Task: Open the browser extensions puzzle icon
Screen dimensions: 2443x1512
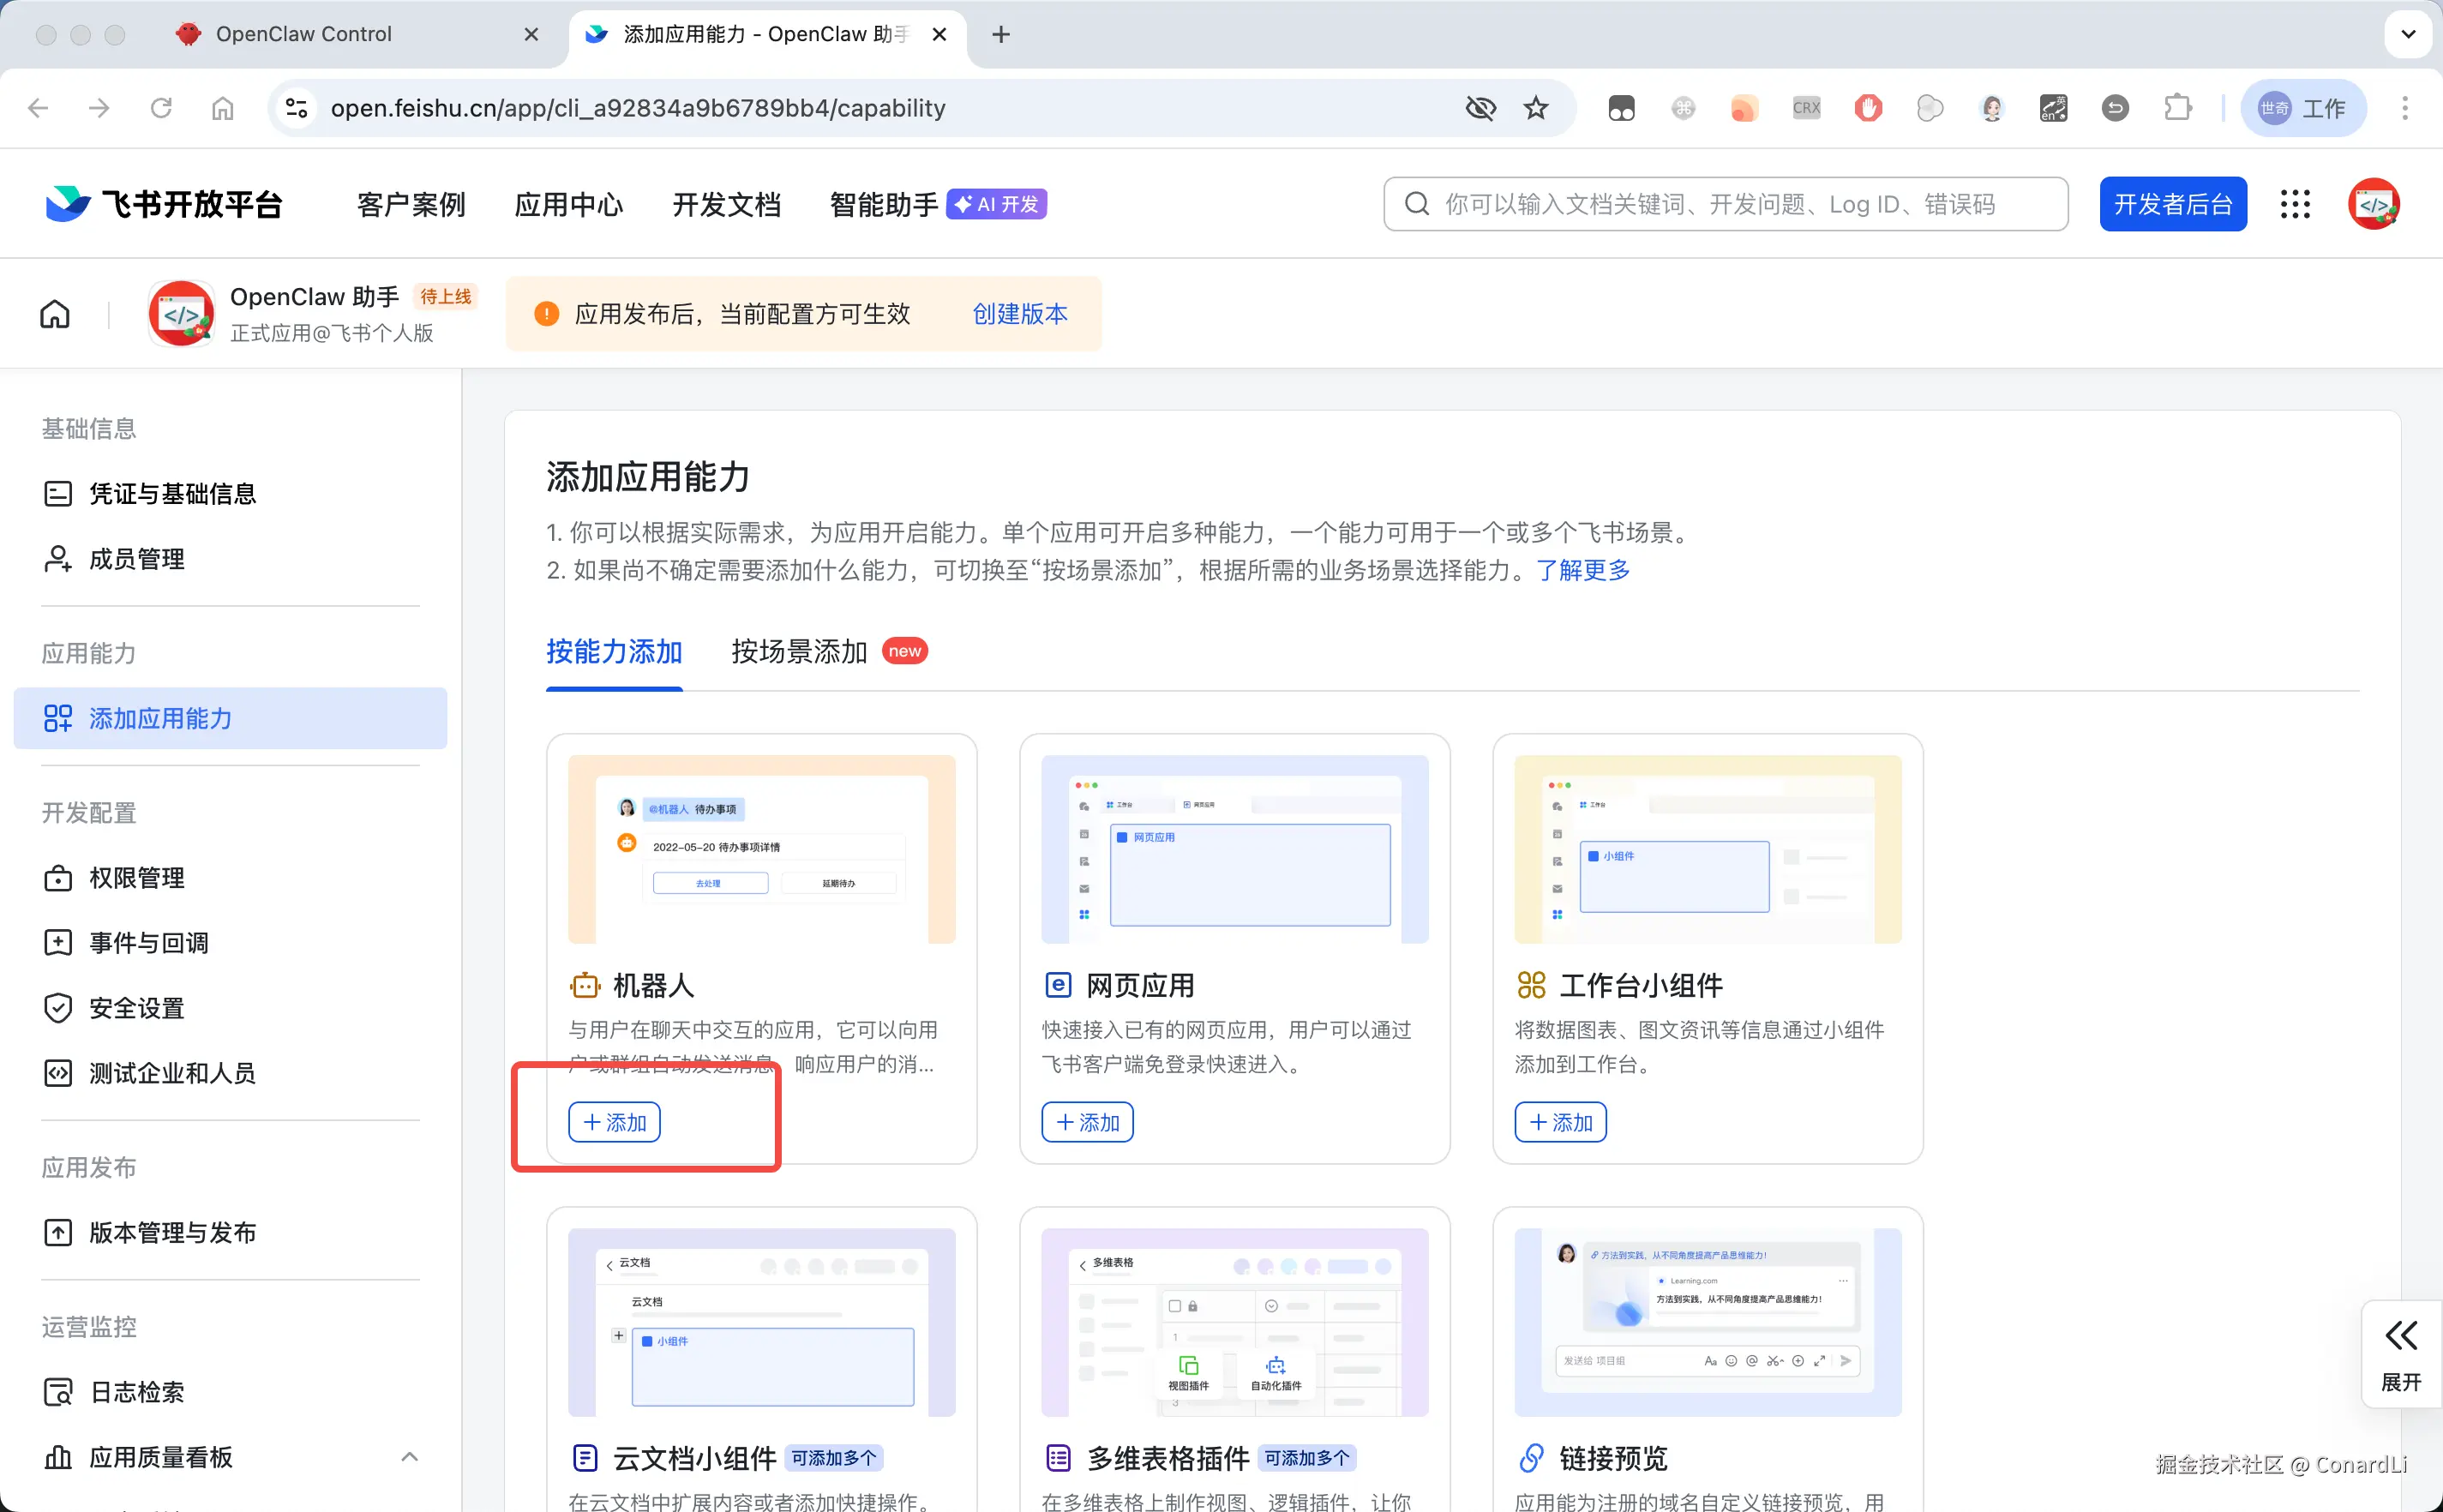Action: click(x=2177, y=108)
